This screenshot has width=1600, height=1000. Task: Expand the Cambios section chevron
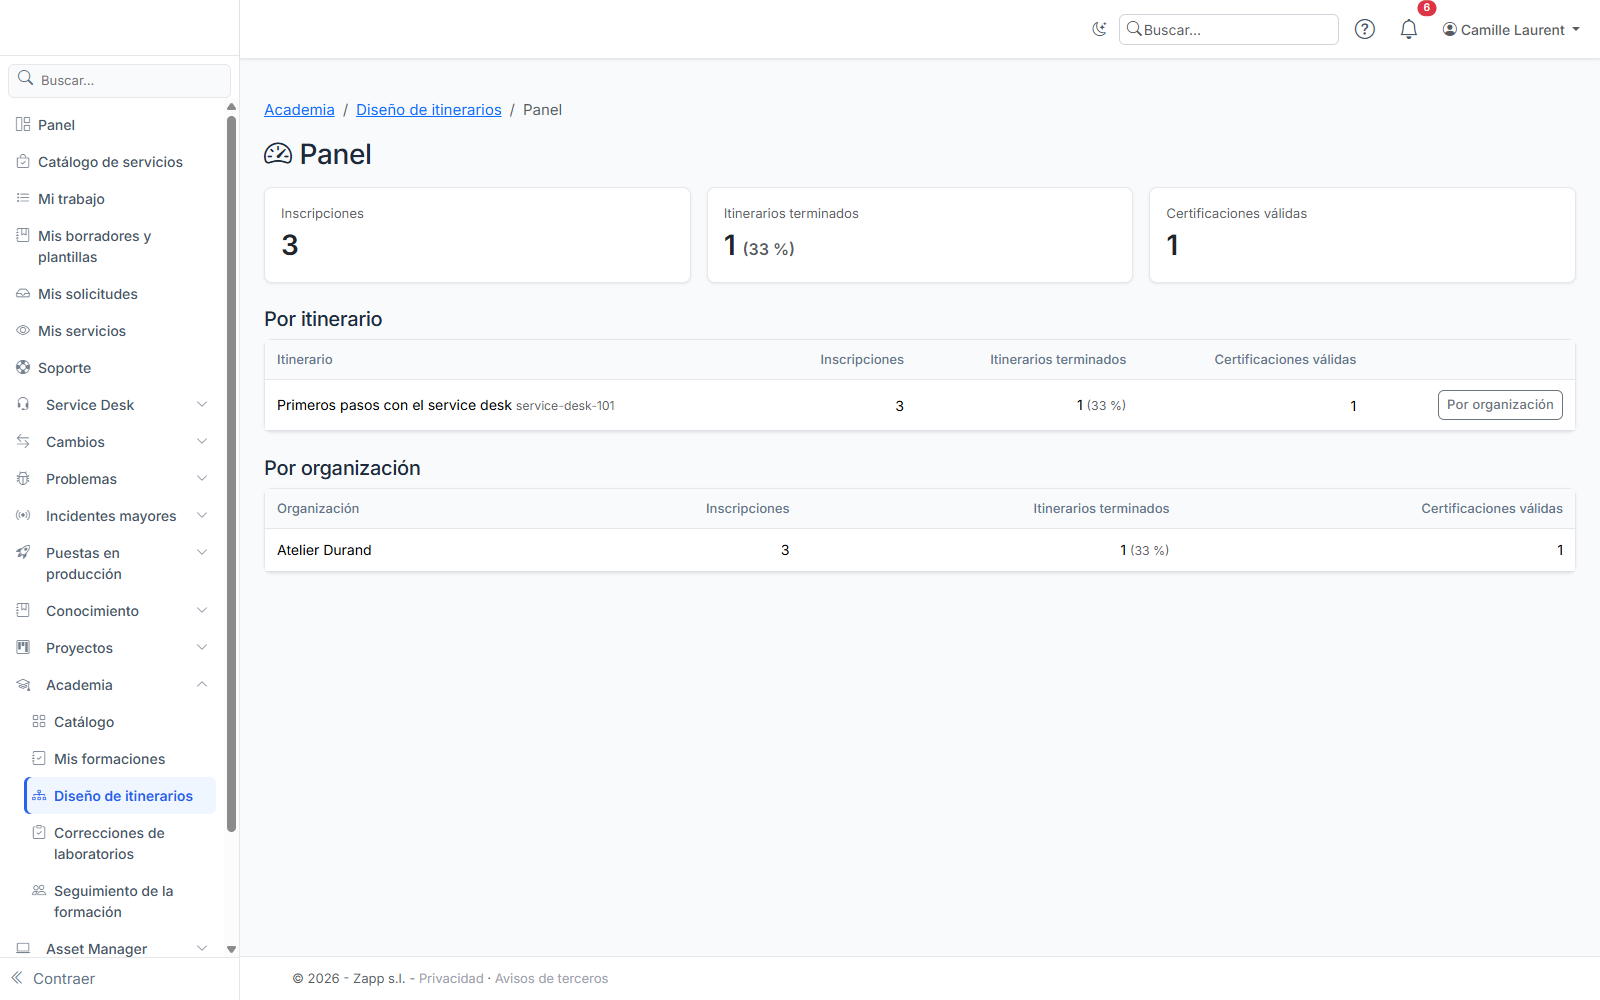[x=202, y=441]
